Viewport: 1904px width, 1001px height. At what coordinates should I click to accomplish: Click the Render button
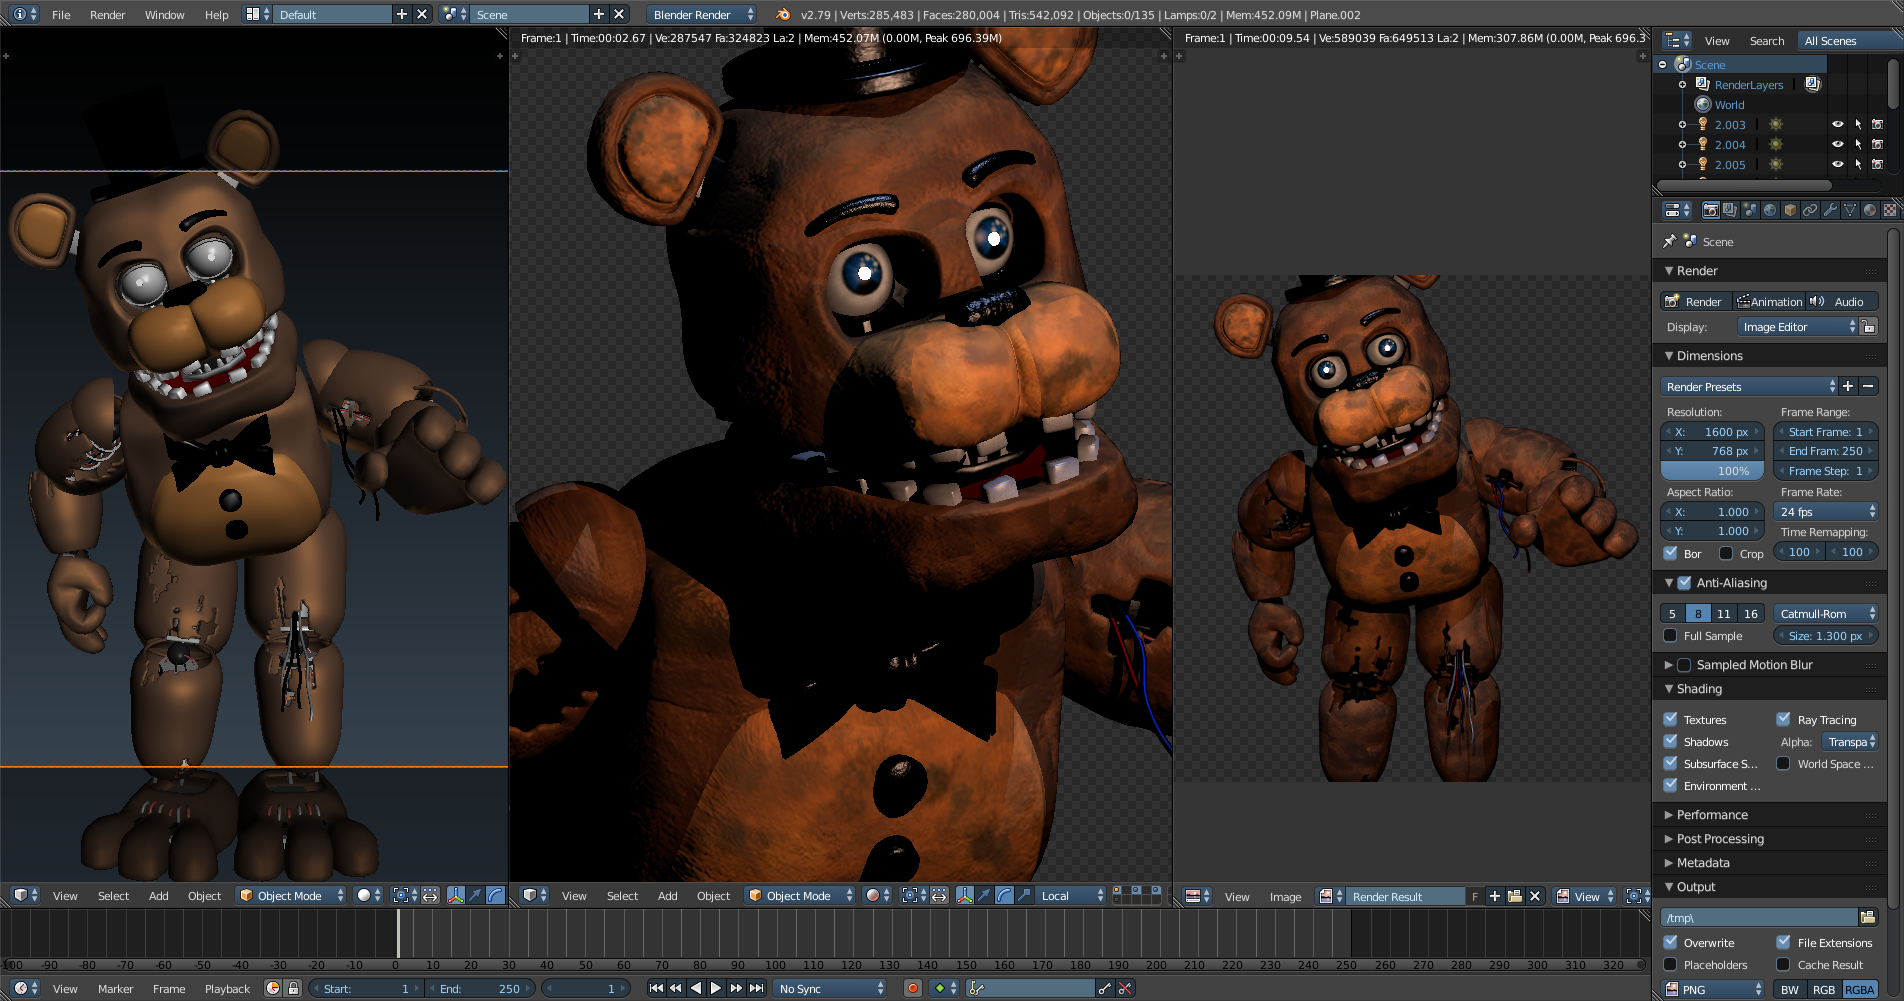tap(1695, 301)
